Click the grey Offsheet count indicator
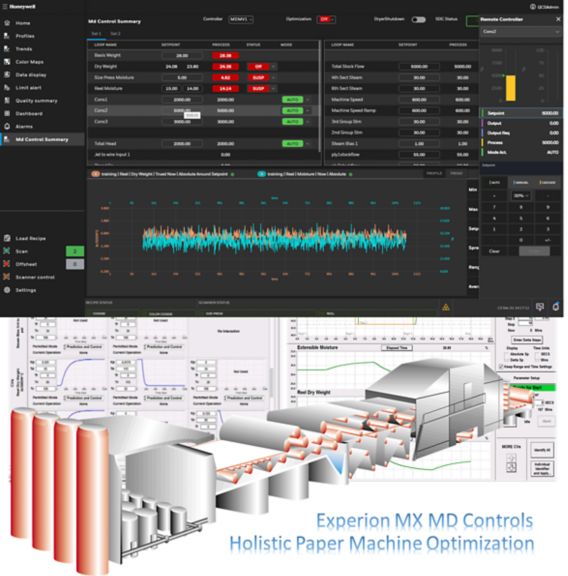The image size is (568, 576). (75, 264)
